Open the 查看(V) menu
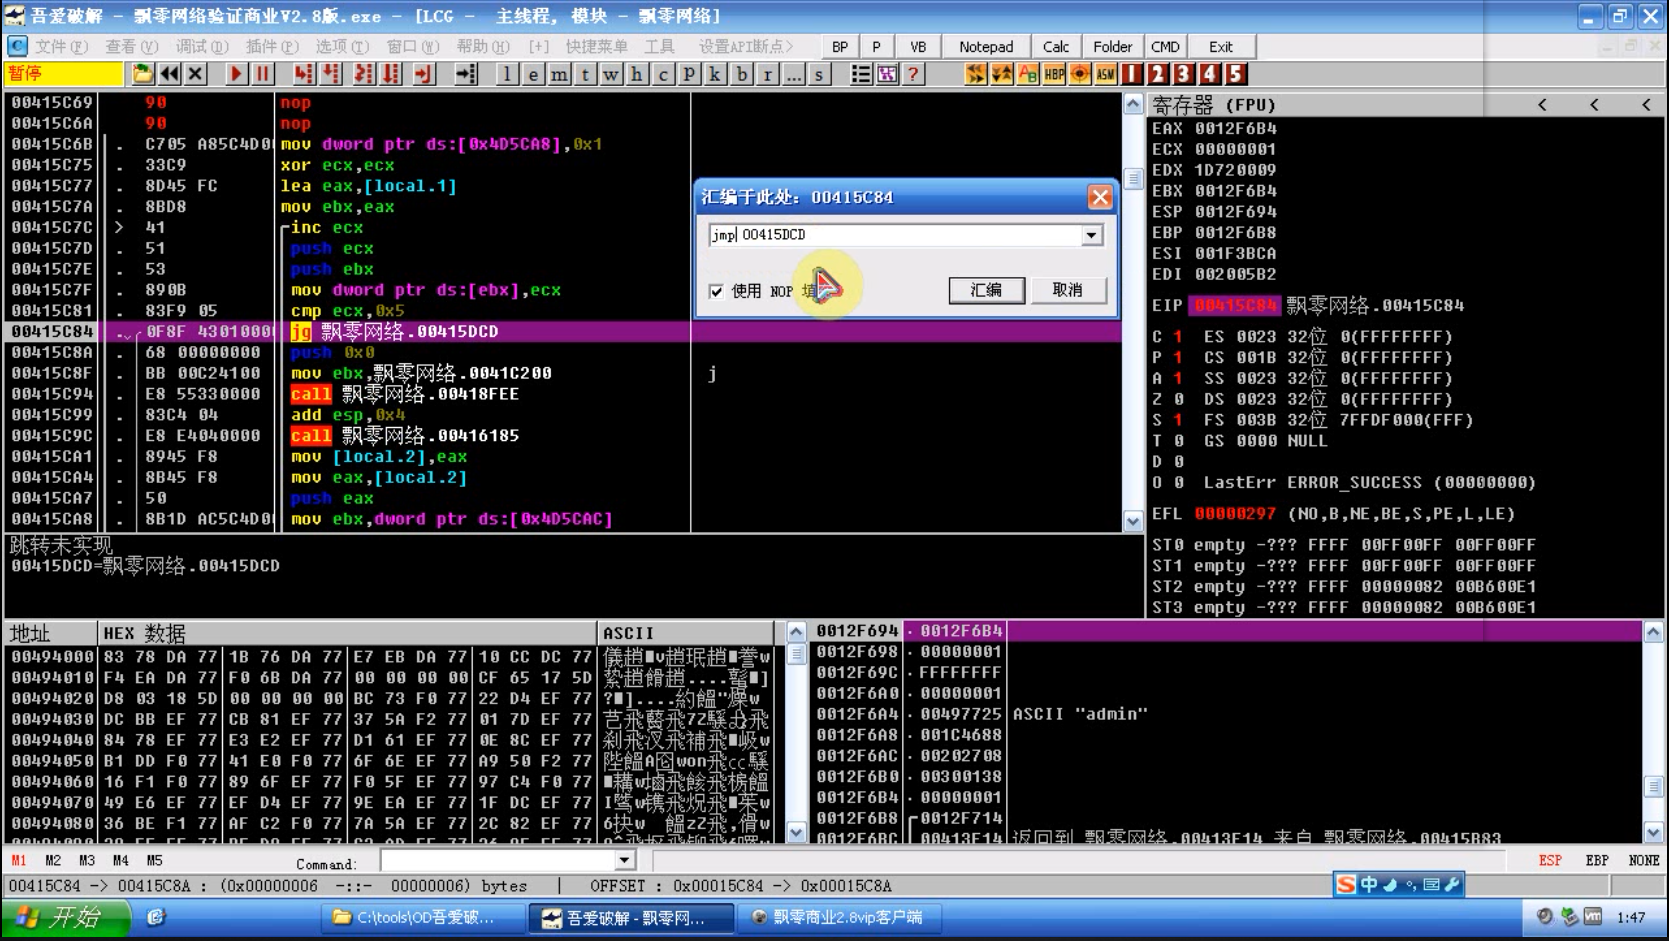1669x941 pixels. point(132,47)
